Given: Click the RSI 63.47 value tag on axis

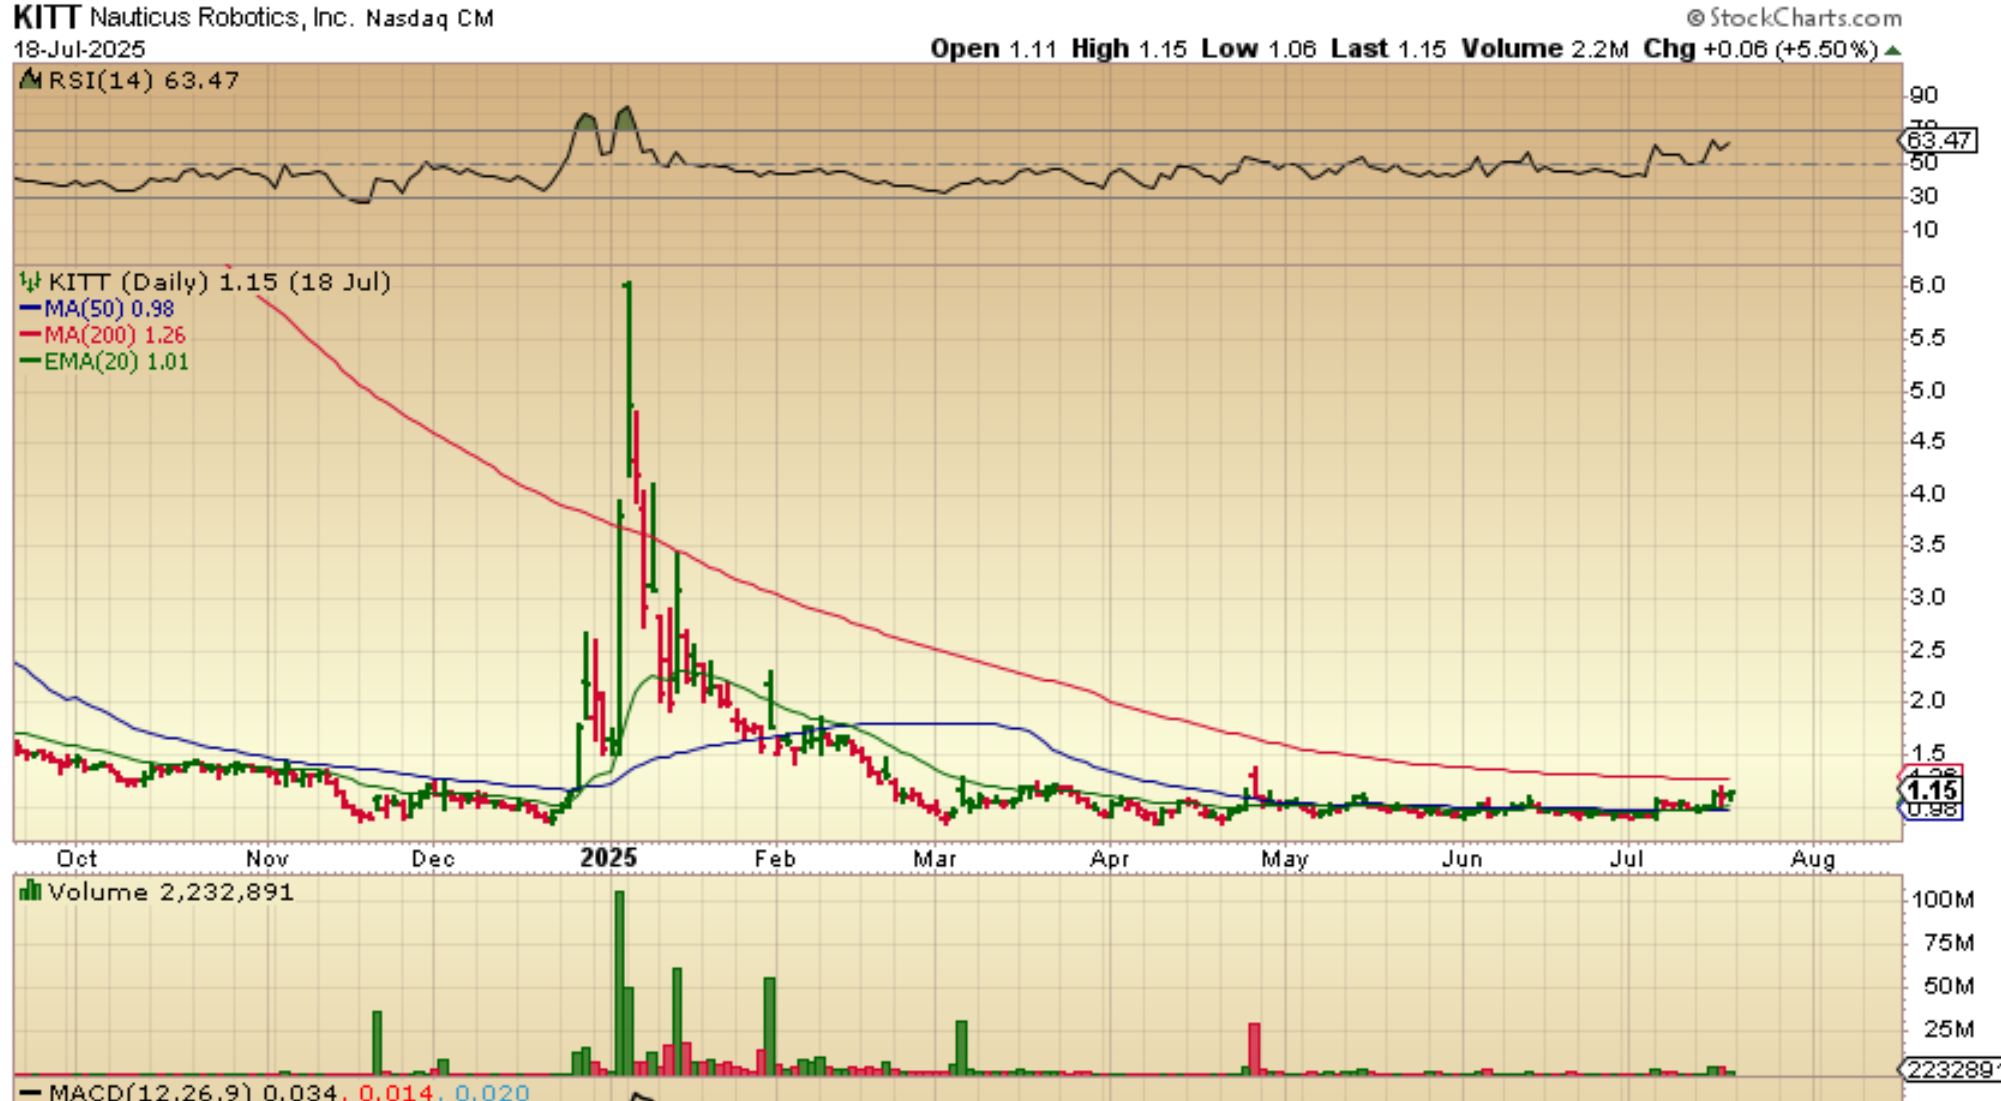Looking at the screenshot, I should tap(1939, 140).
